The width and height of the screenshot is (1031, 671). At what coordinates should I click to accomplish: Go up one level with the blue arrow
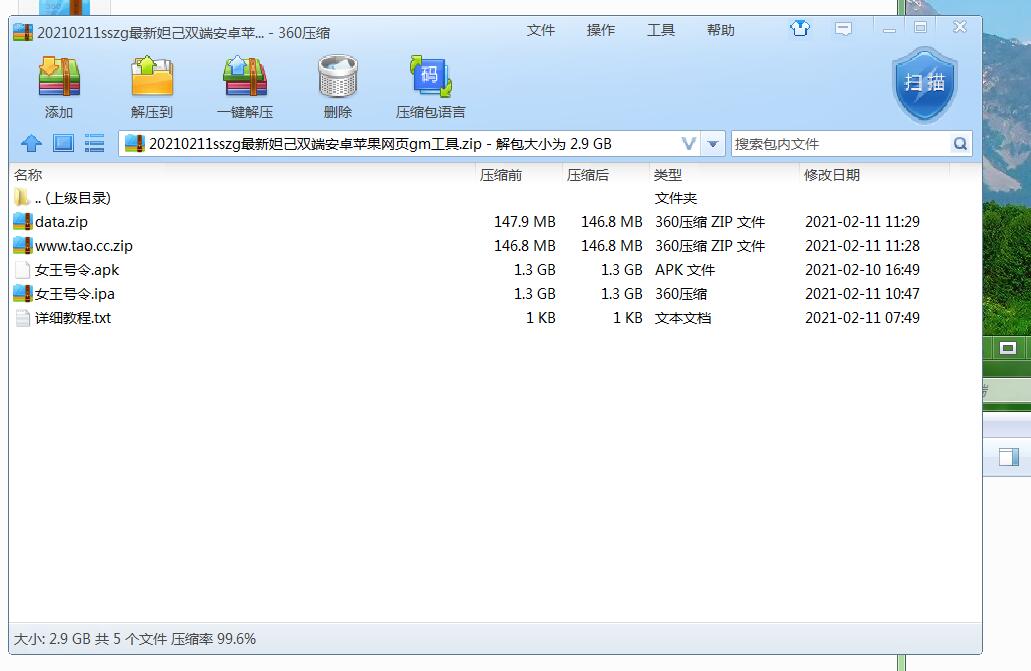click(30, 144)
